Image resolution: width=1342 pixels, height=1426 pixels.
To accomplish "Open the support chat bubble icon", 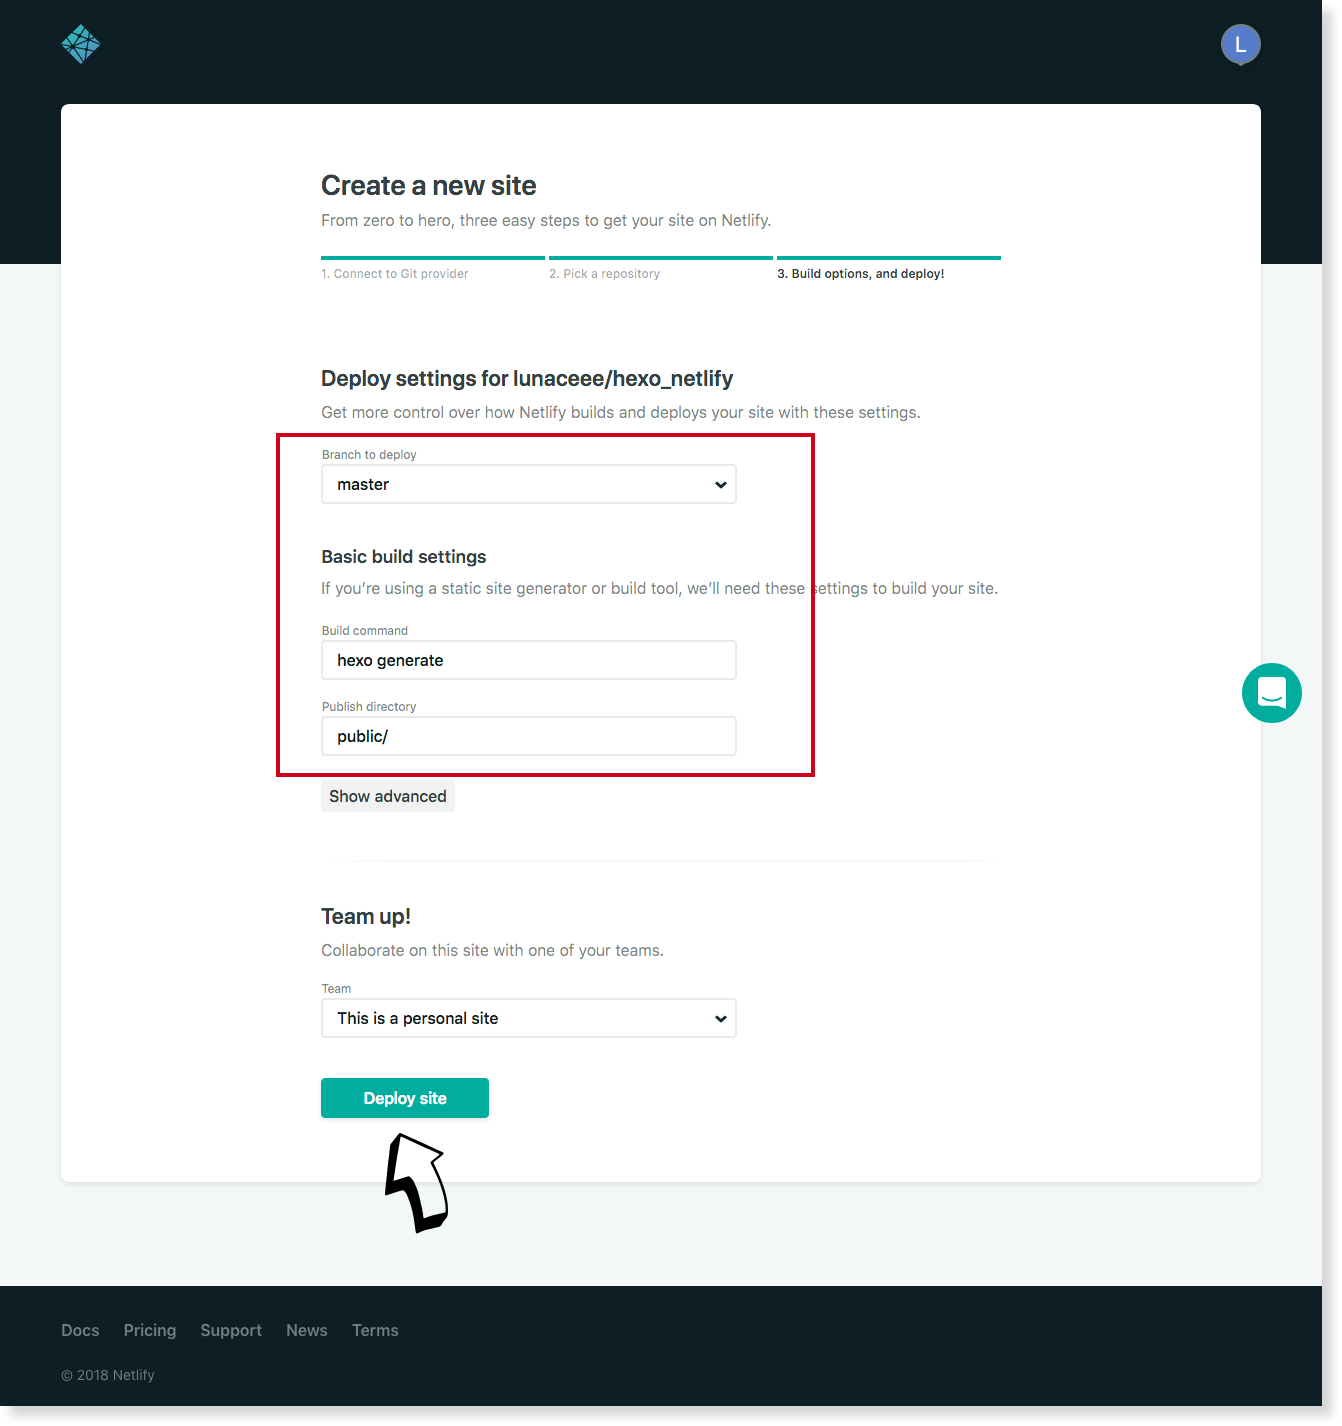I will tap(1271, 693).
